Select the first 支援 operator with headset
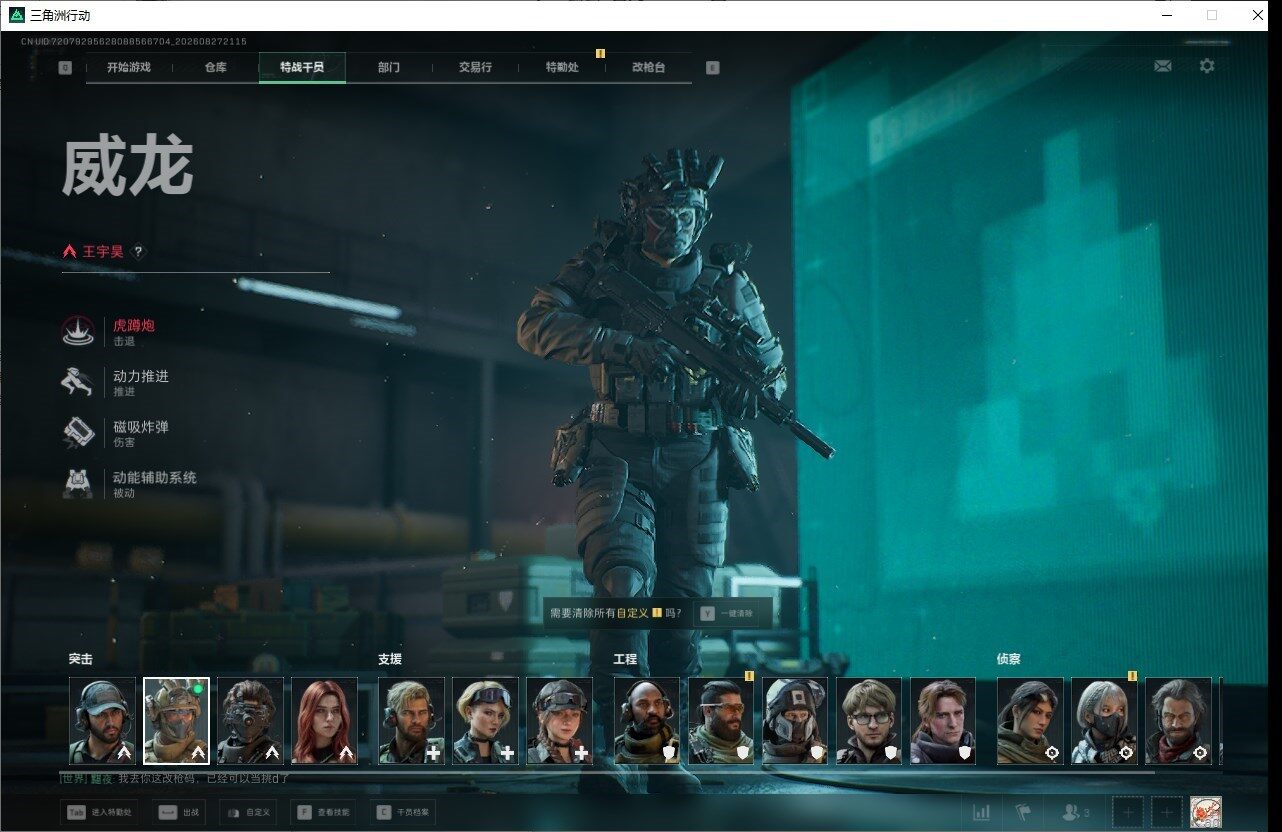The height and width of the screenshot is (832, 1282). 411,721
